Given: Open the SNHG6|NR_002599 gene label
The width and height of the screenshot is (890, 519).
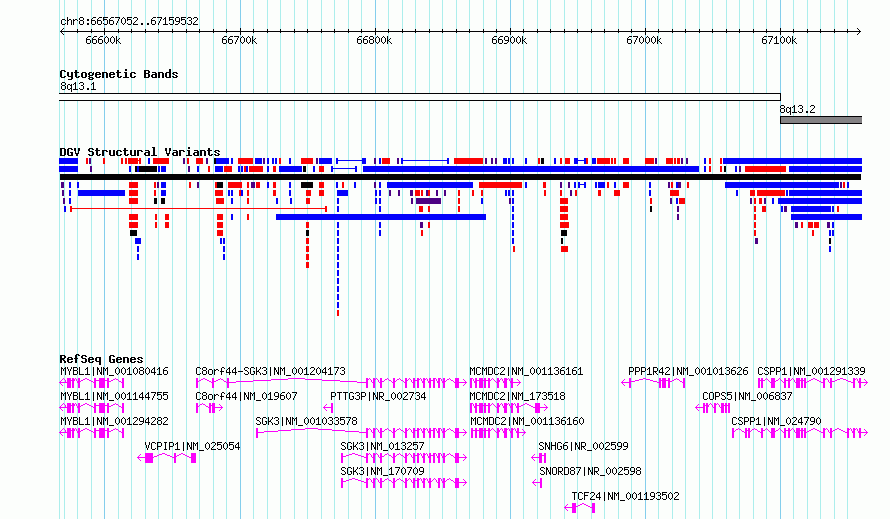Looking at the screenshot, I should [x=583, y=446].
